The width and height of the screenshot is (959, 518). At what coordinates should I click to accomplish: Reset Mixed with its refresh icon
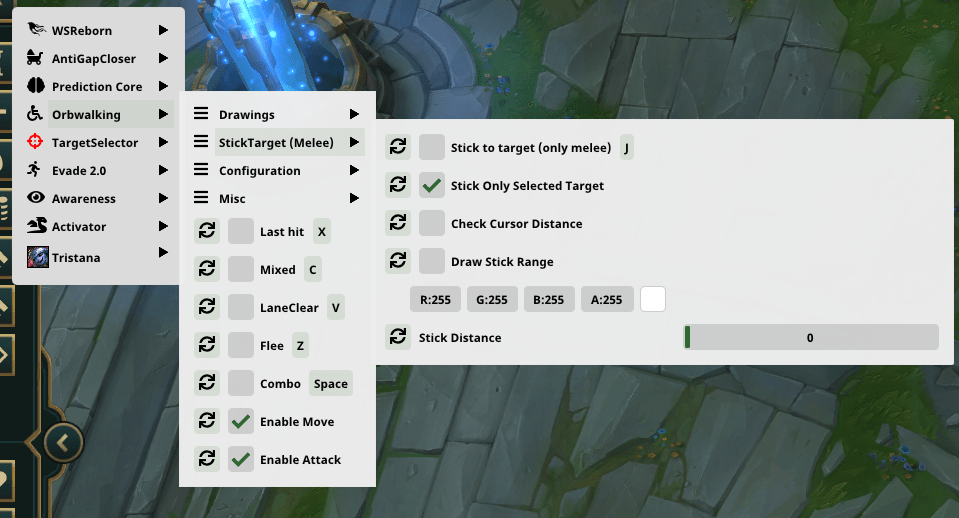click(207, 268)
